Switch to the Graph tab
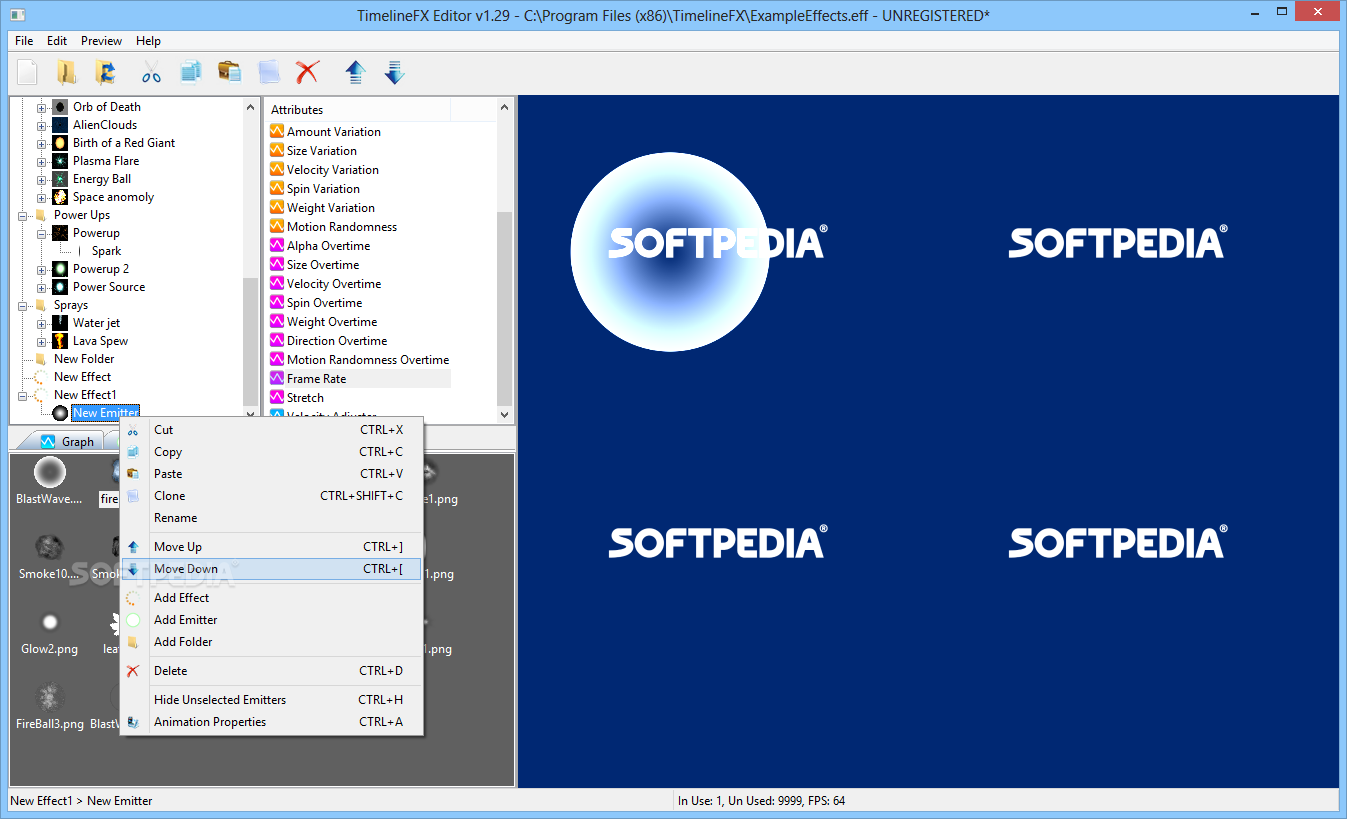Screen dimensions: 1347x819 coord(67,441)
